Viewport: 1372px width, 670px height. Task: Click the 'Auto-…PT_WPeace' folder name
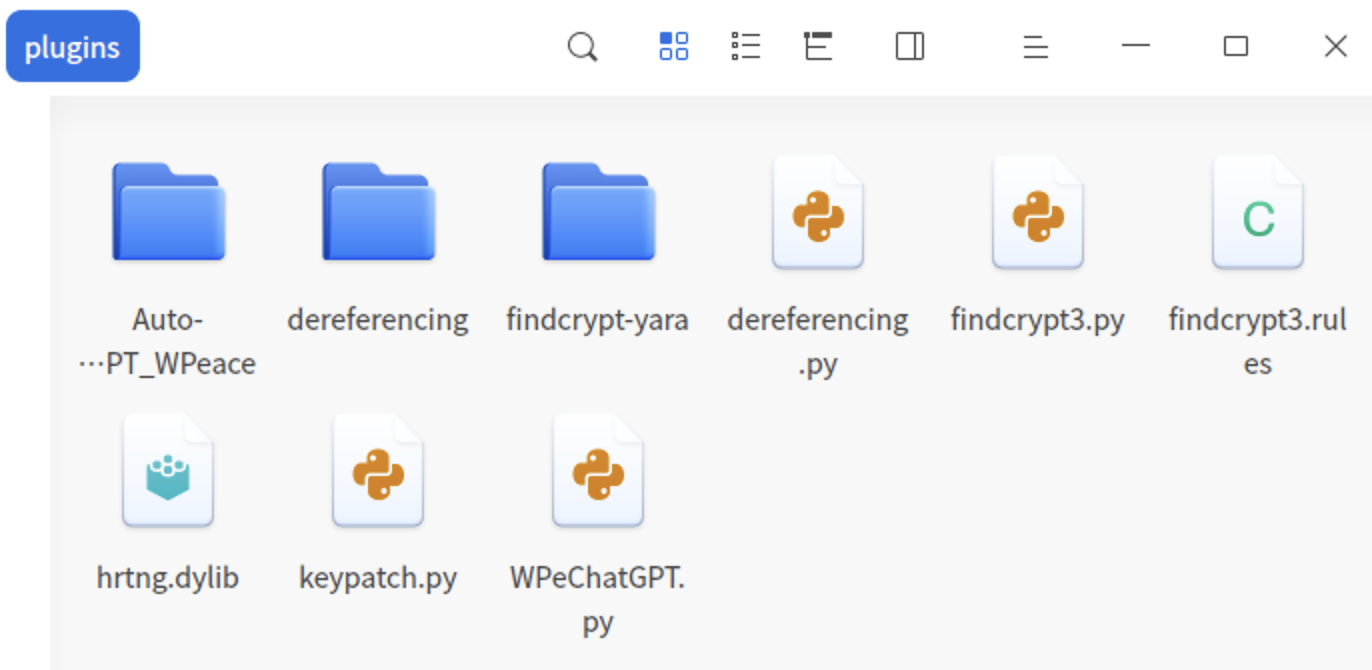click(168, 342)
